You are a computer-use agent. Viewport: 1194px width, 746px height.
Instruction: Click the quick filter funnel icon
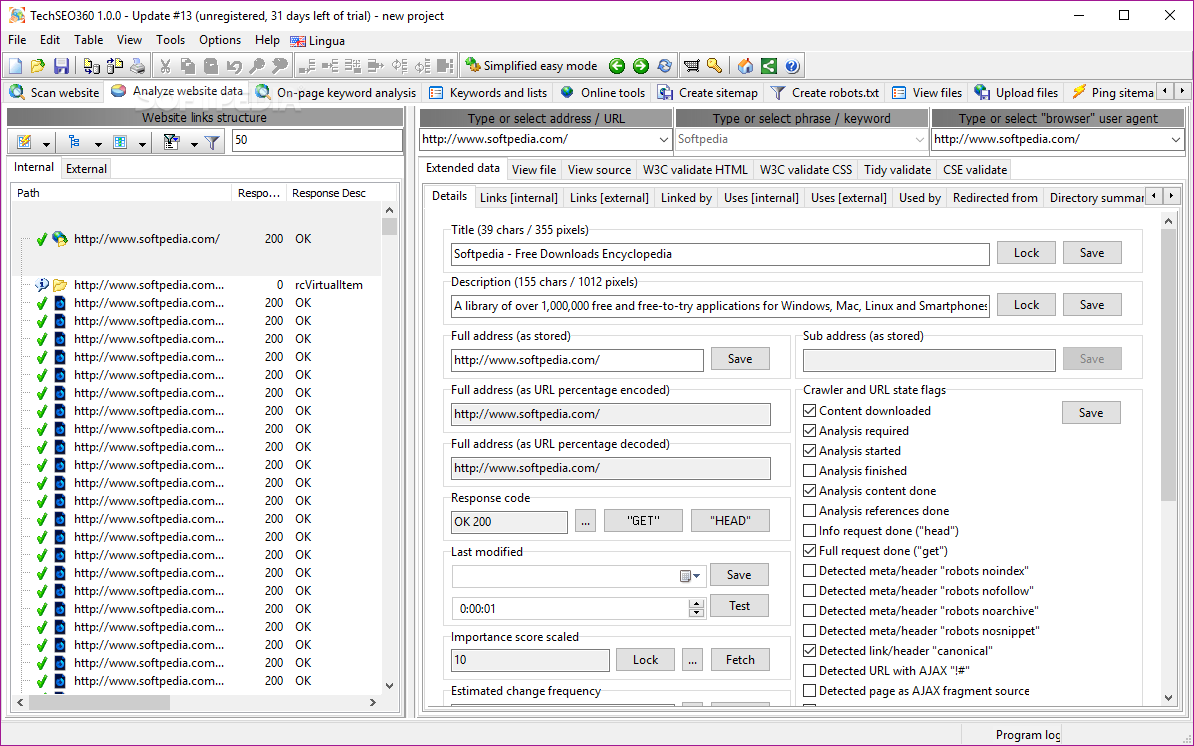click(212, 142)
